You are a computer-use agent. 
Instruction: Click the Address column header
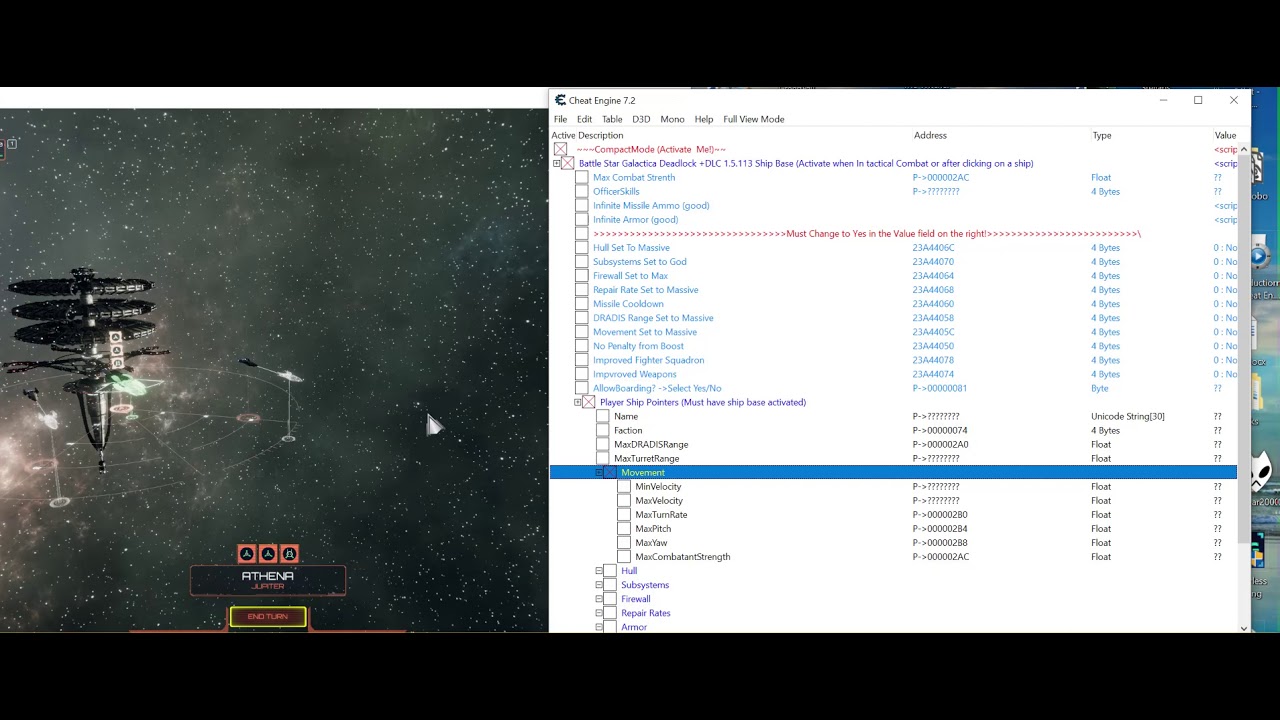(x=930, y=135)
